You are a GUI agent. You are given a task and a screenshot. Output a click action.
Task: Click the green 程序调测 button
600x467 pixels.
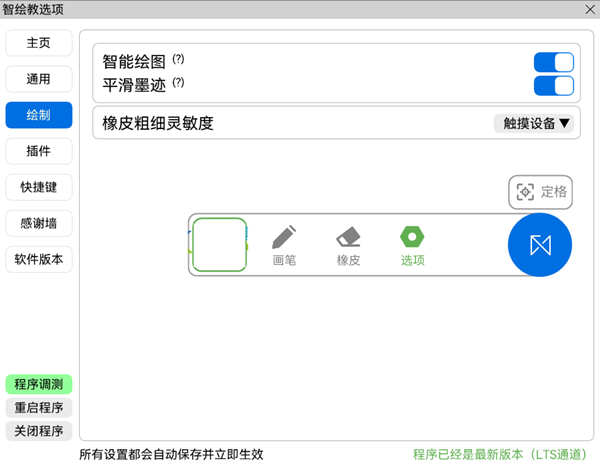coord(39,385)
